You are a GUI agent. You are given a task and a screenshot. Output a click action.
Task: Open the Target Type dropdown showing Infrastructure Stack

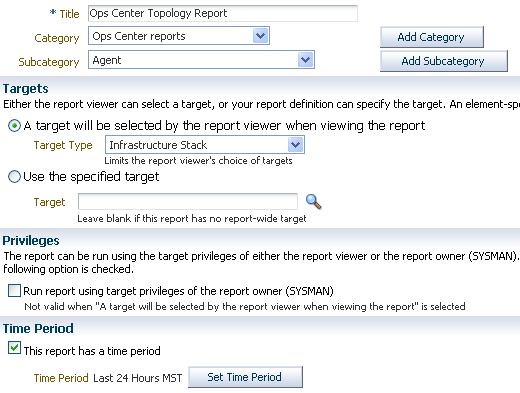[x=205, y=145]
